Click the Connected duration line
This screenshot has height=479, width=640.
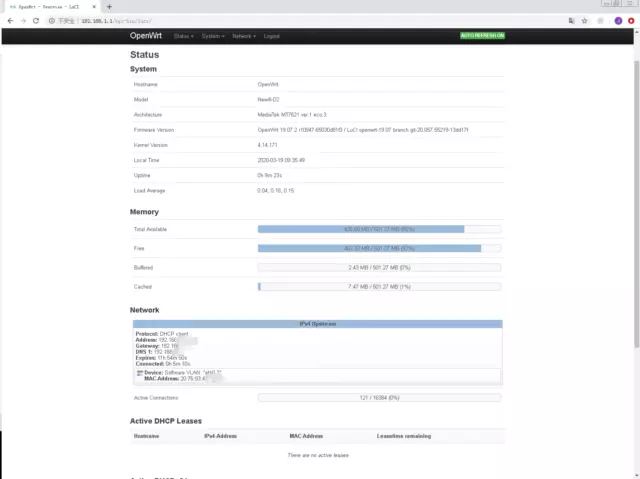(163, 364)
